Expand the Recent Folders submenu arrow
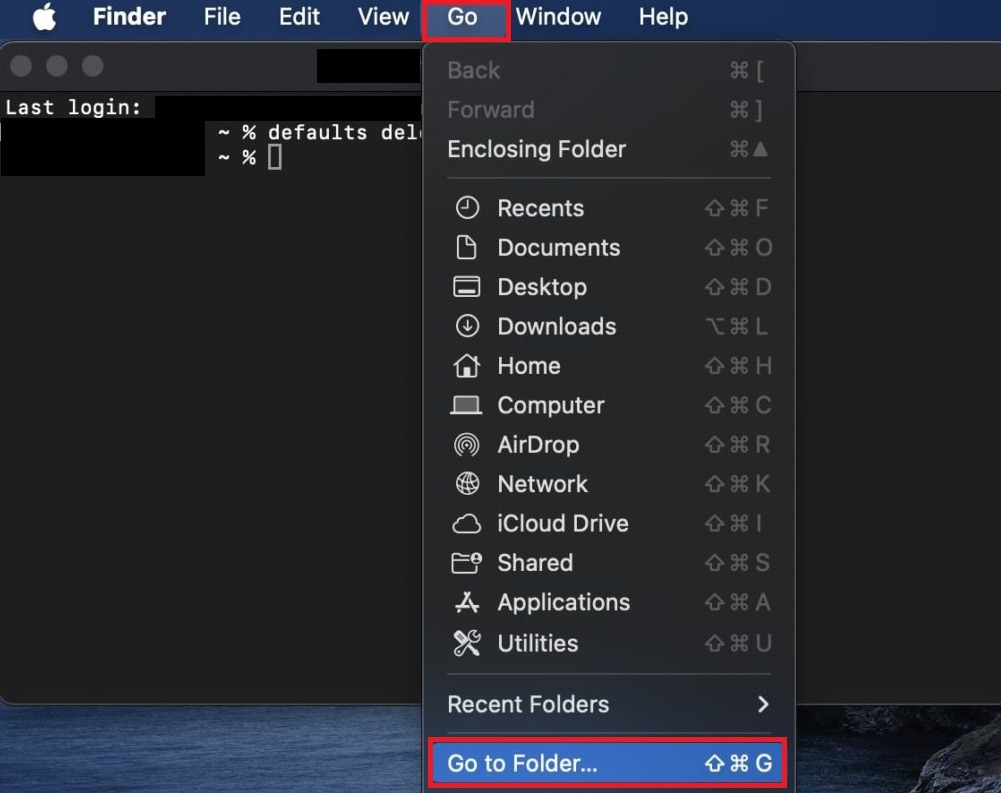The width and height of the screenshot is (1001, 793). pos(762,704)
